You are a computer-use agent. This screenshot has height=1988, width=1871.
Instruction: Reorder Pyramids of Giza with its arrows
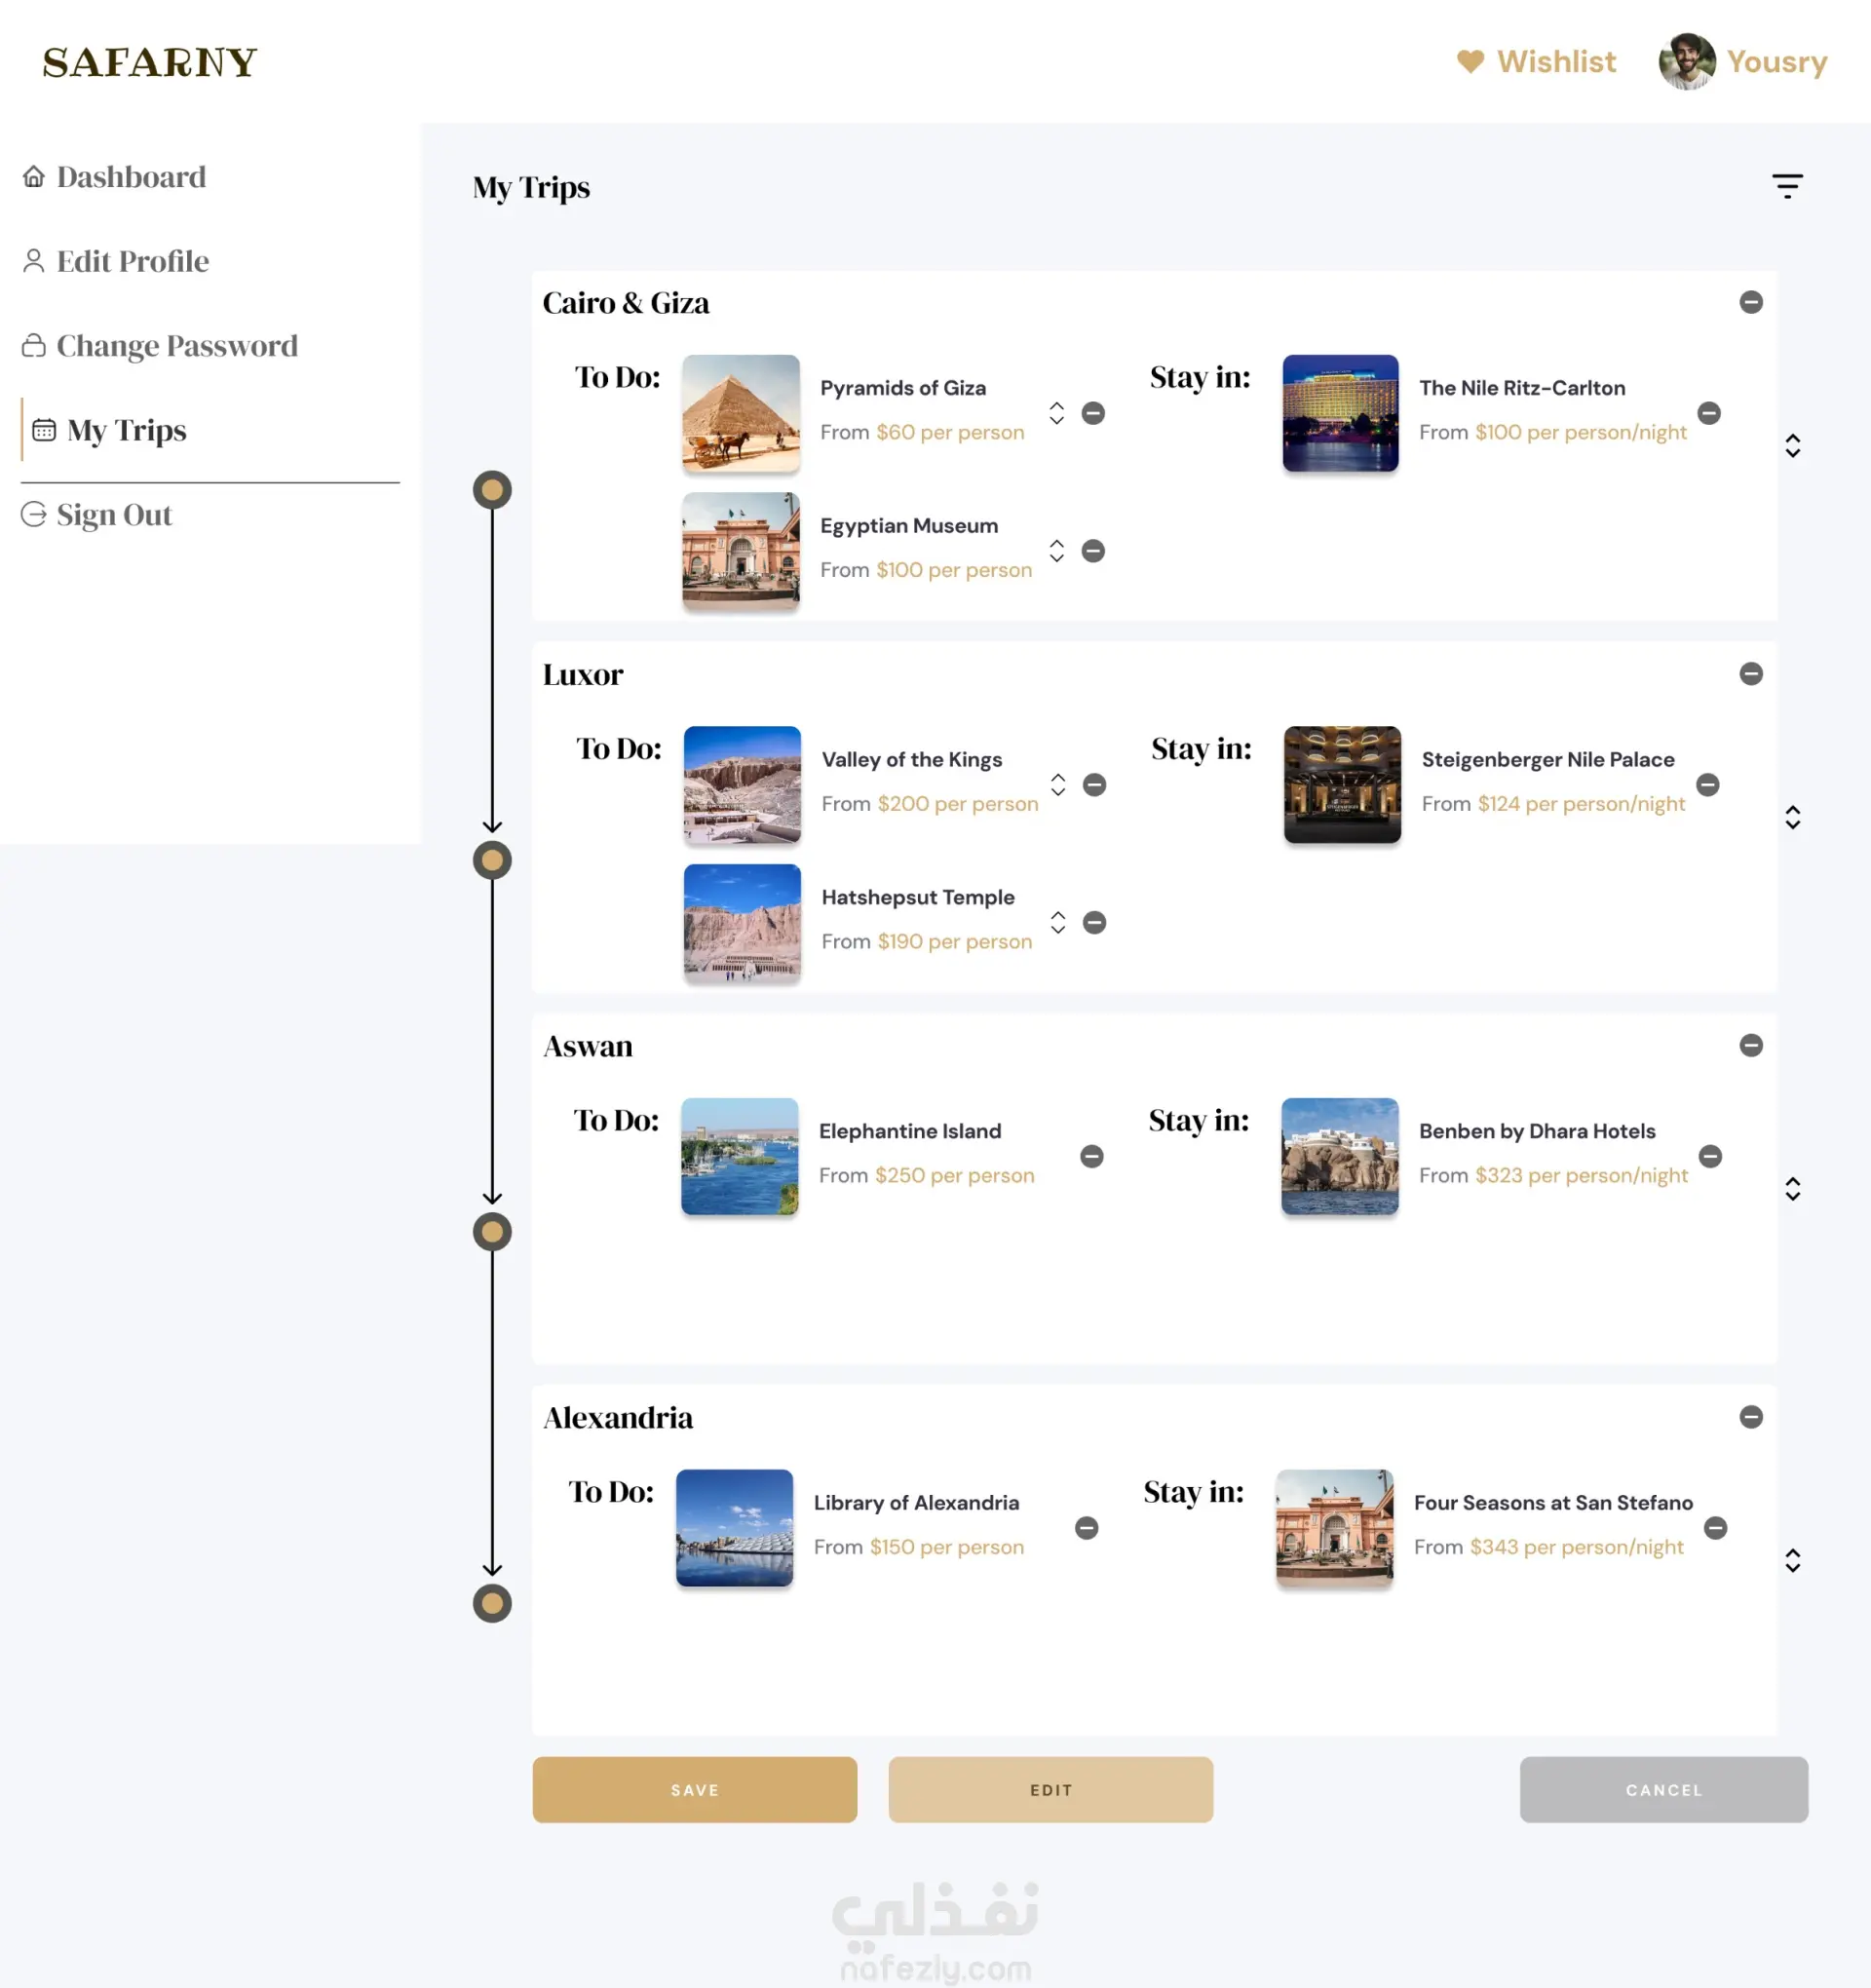pyautogui.click(x=1057, y=413)
